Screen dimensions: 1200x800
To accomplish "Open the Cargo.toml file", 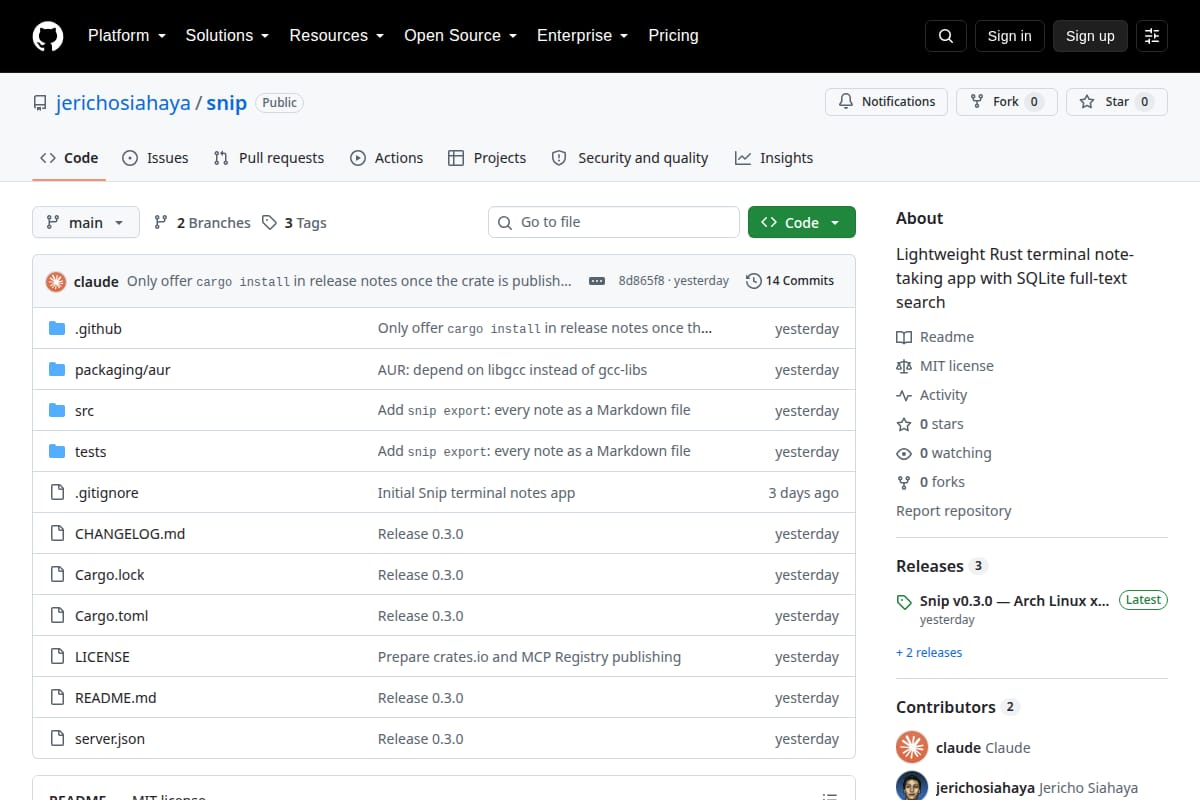I will tap(112, 616).
